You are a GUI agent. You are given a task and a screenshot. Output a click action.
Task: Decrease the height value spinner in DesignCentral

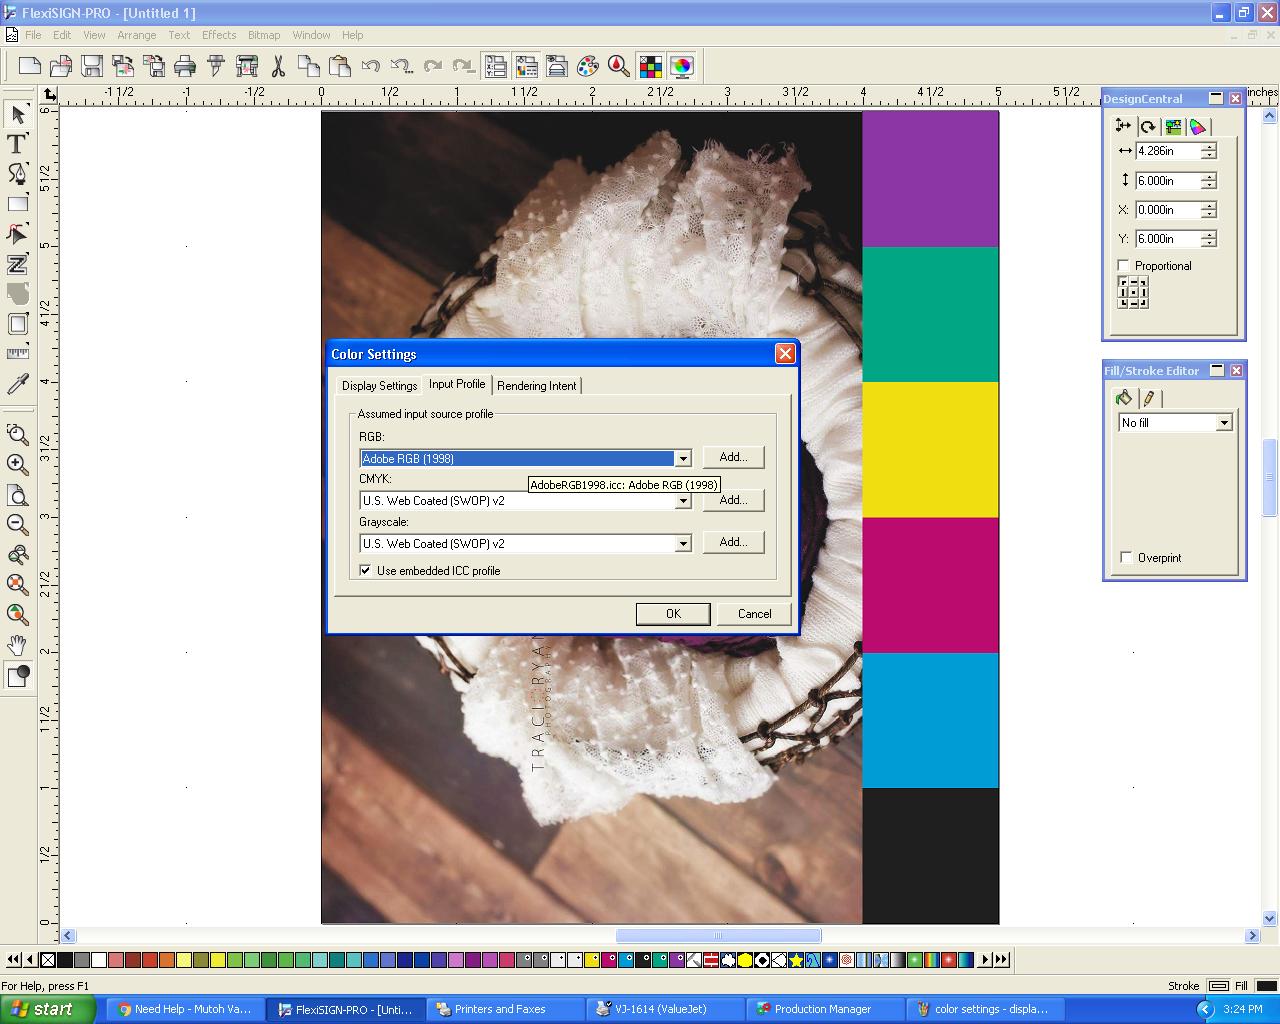(1209, 185)
